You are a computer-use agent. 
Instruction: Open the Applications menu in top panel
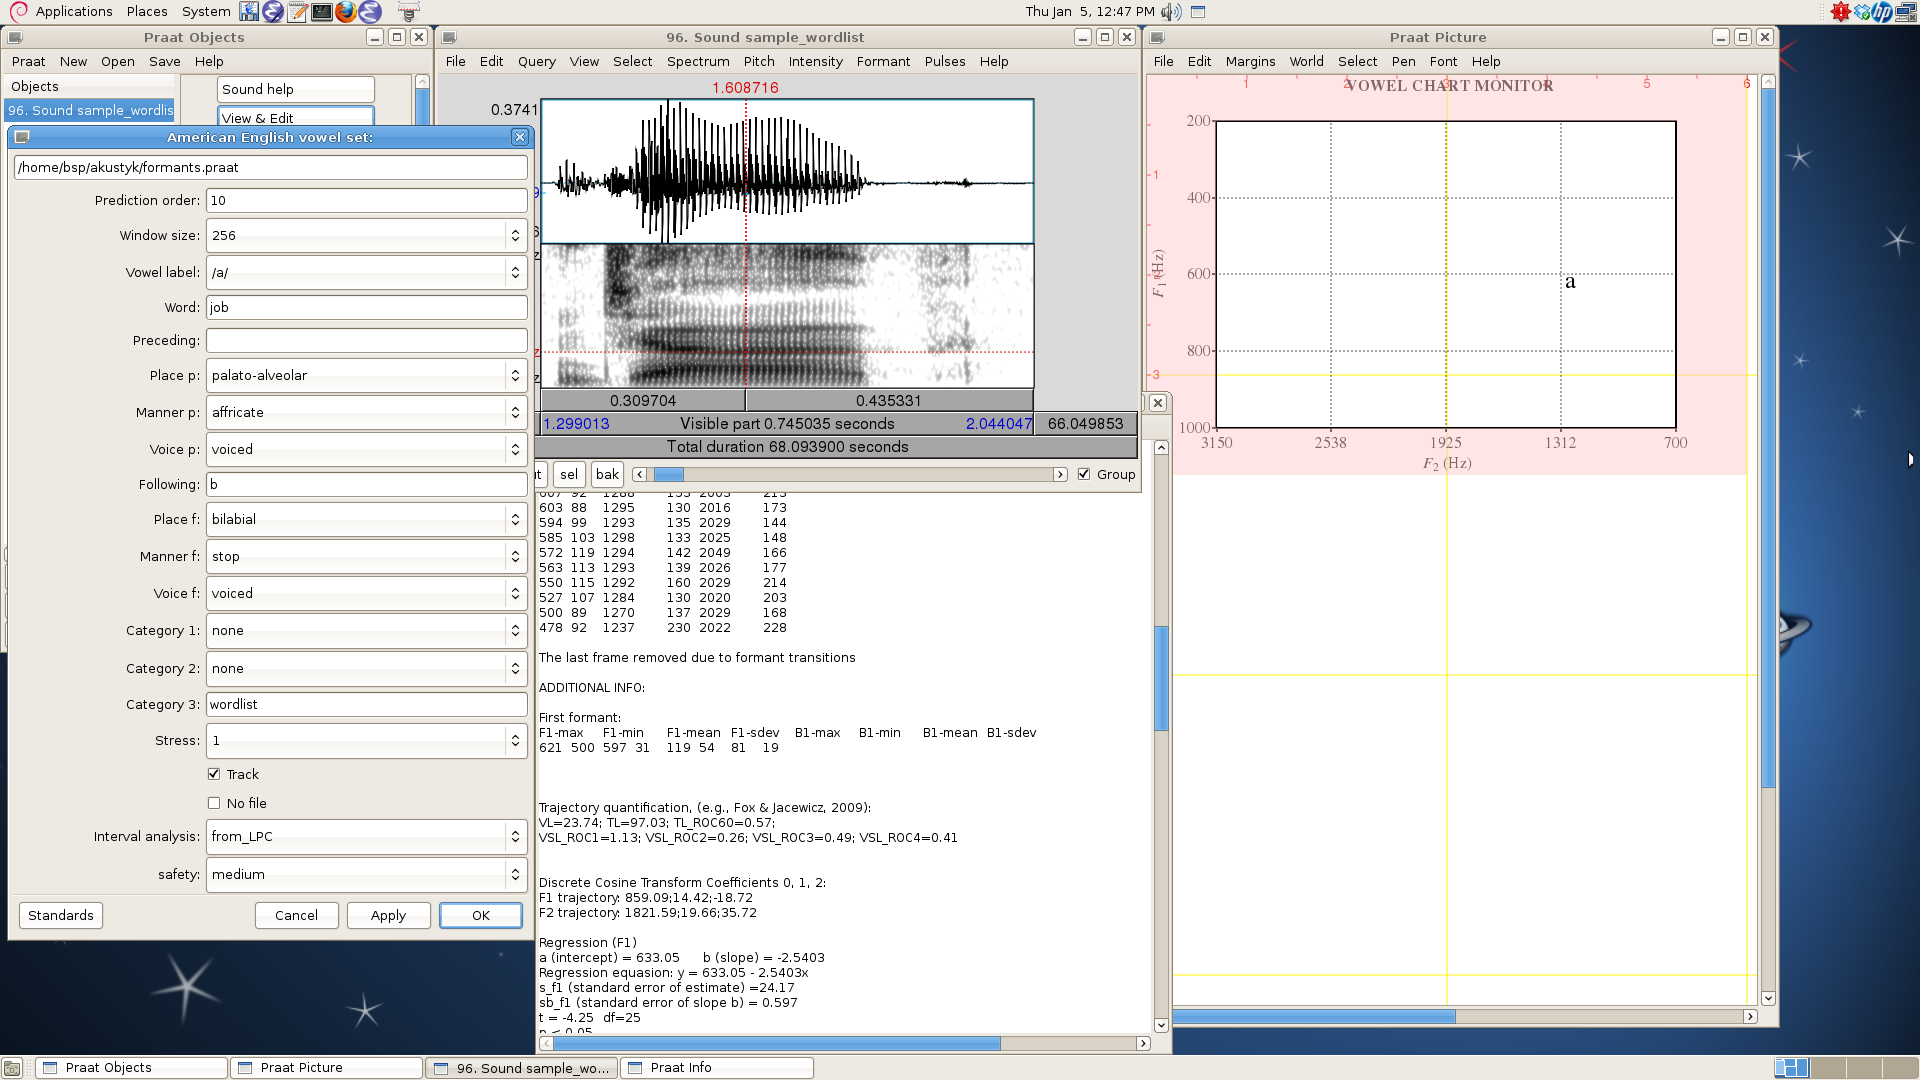(x=73, y=11)
